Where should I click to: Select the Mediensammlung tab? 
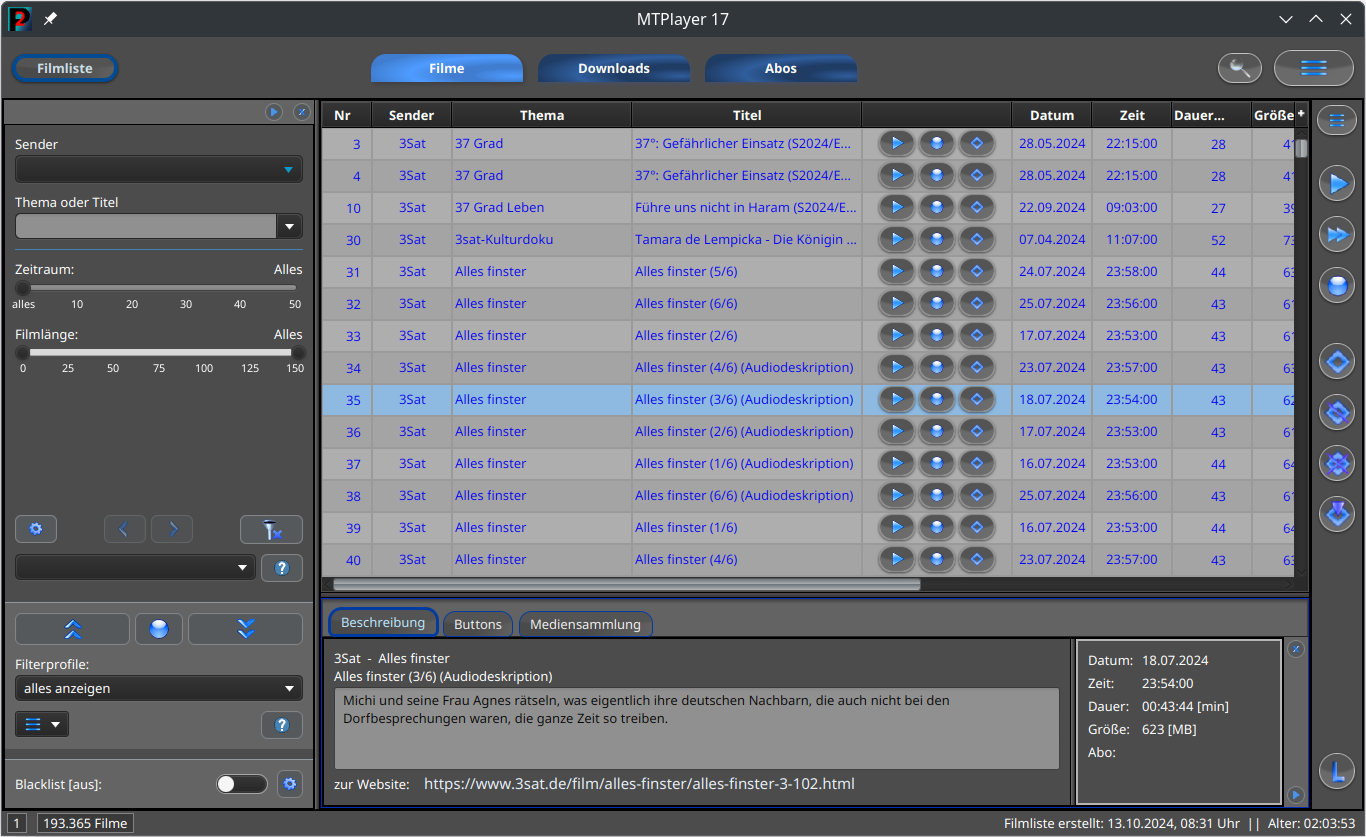[x=585, y=624]
